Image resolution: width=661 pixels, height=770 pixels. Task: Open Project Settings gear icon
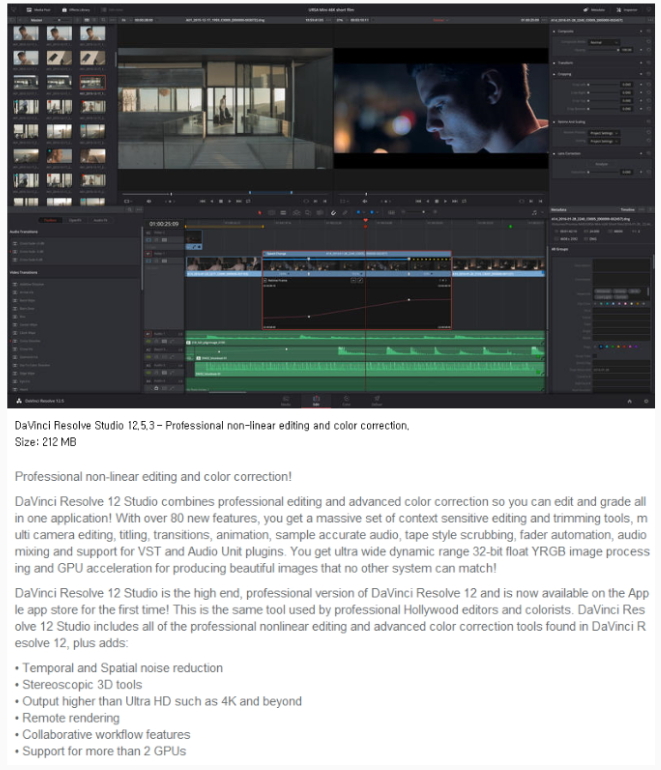pos(646,401)
